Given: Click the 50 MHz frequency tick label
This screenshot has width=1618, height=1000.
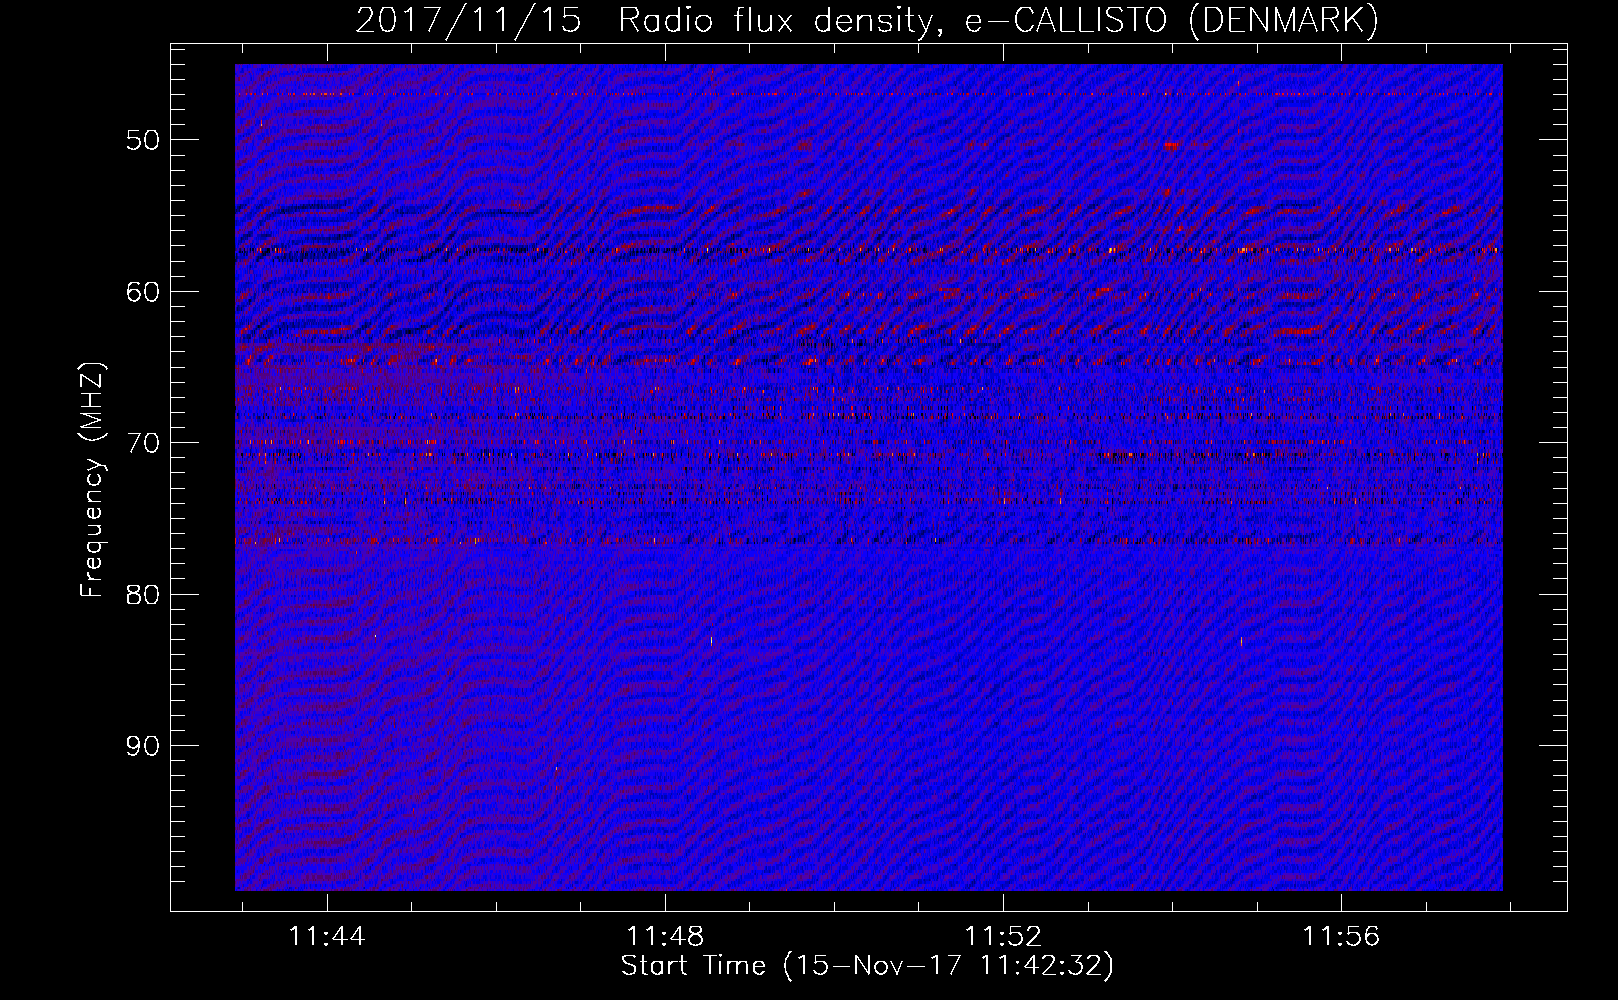Looking at the screenshot, I should 142,140.
